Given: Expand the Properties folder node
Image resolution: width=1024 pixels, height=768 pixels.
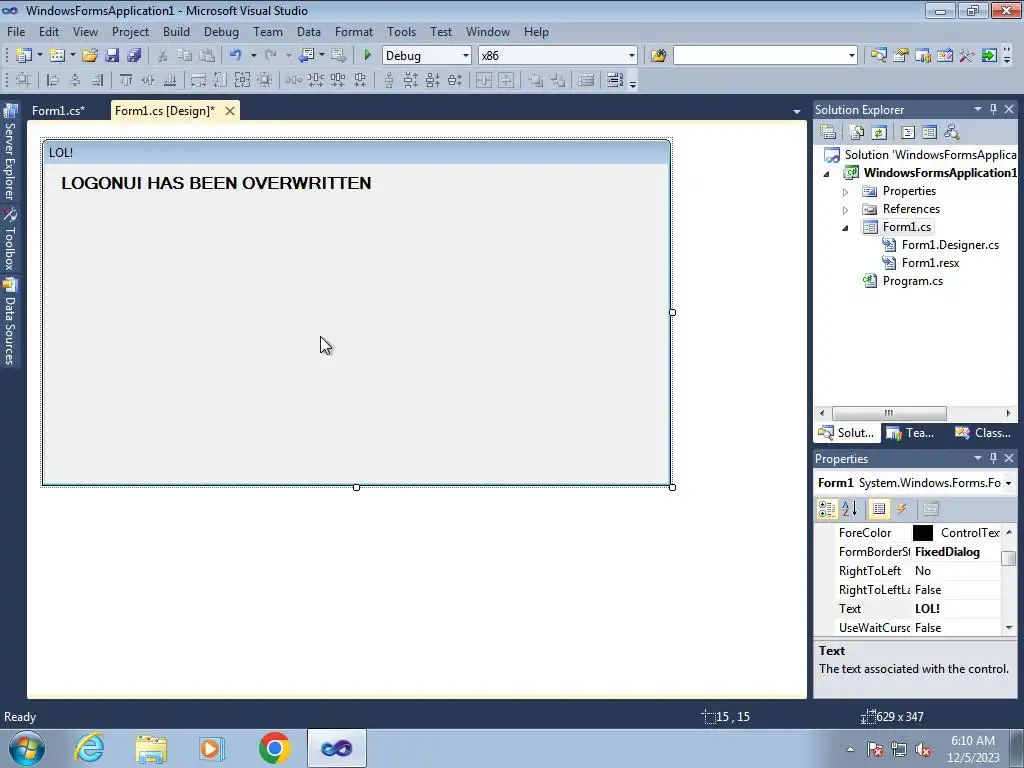Looking at the screenshot, I should [x=845, y=192].
